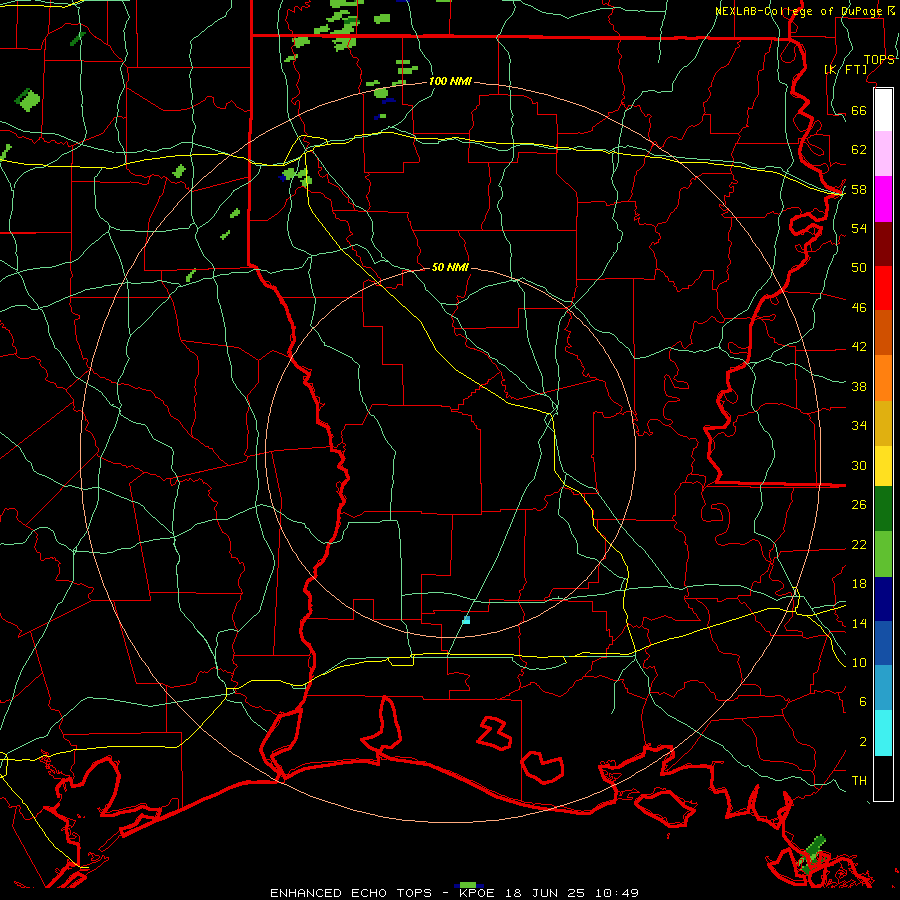This screenshot has width=900, height=900.
Task: Click the '18' legend value
Action: [x=859, y=584]
